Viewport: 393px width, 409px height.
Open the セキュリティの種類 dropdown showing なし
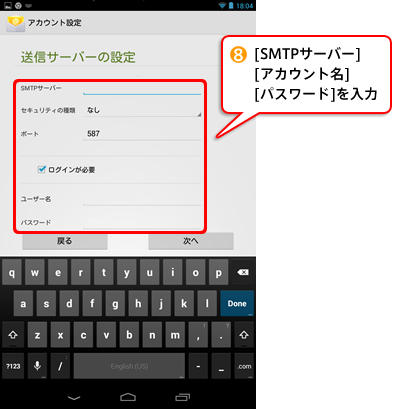[142, 110]
